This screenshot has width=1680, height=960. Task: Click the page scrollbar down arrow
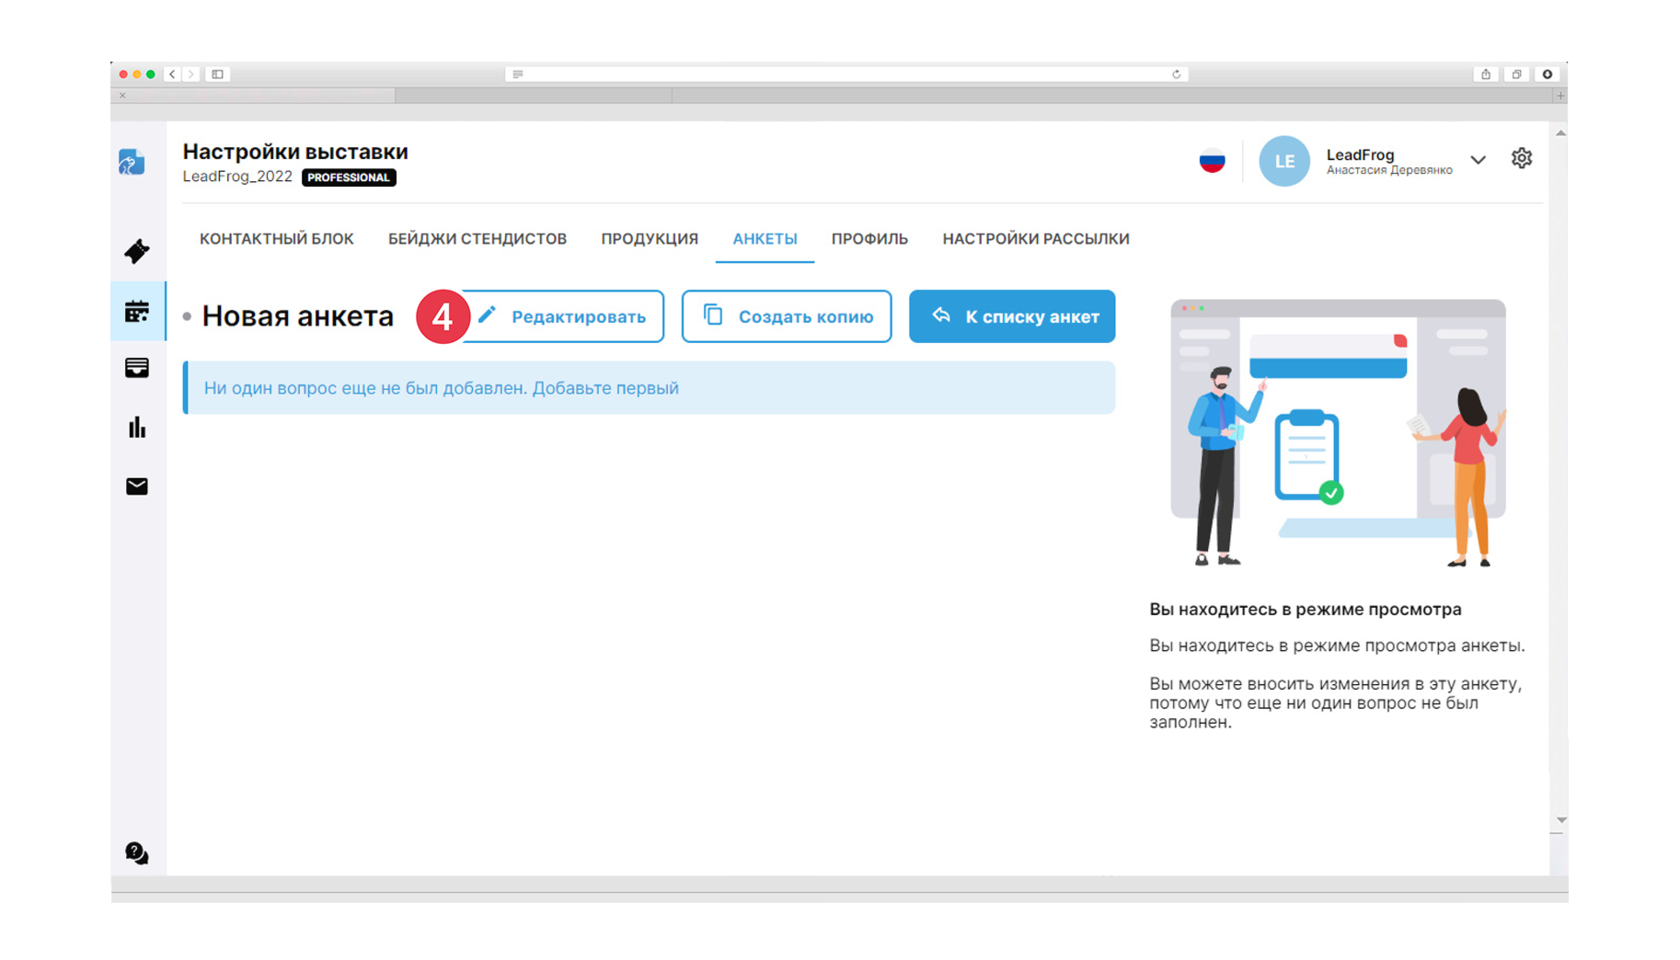1560,820
